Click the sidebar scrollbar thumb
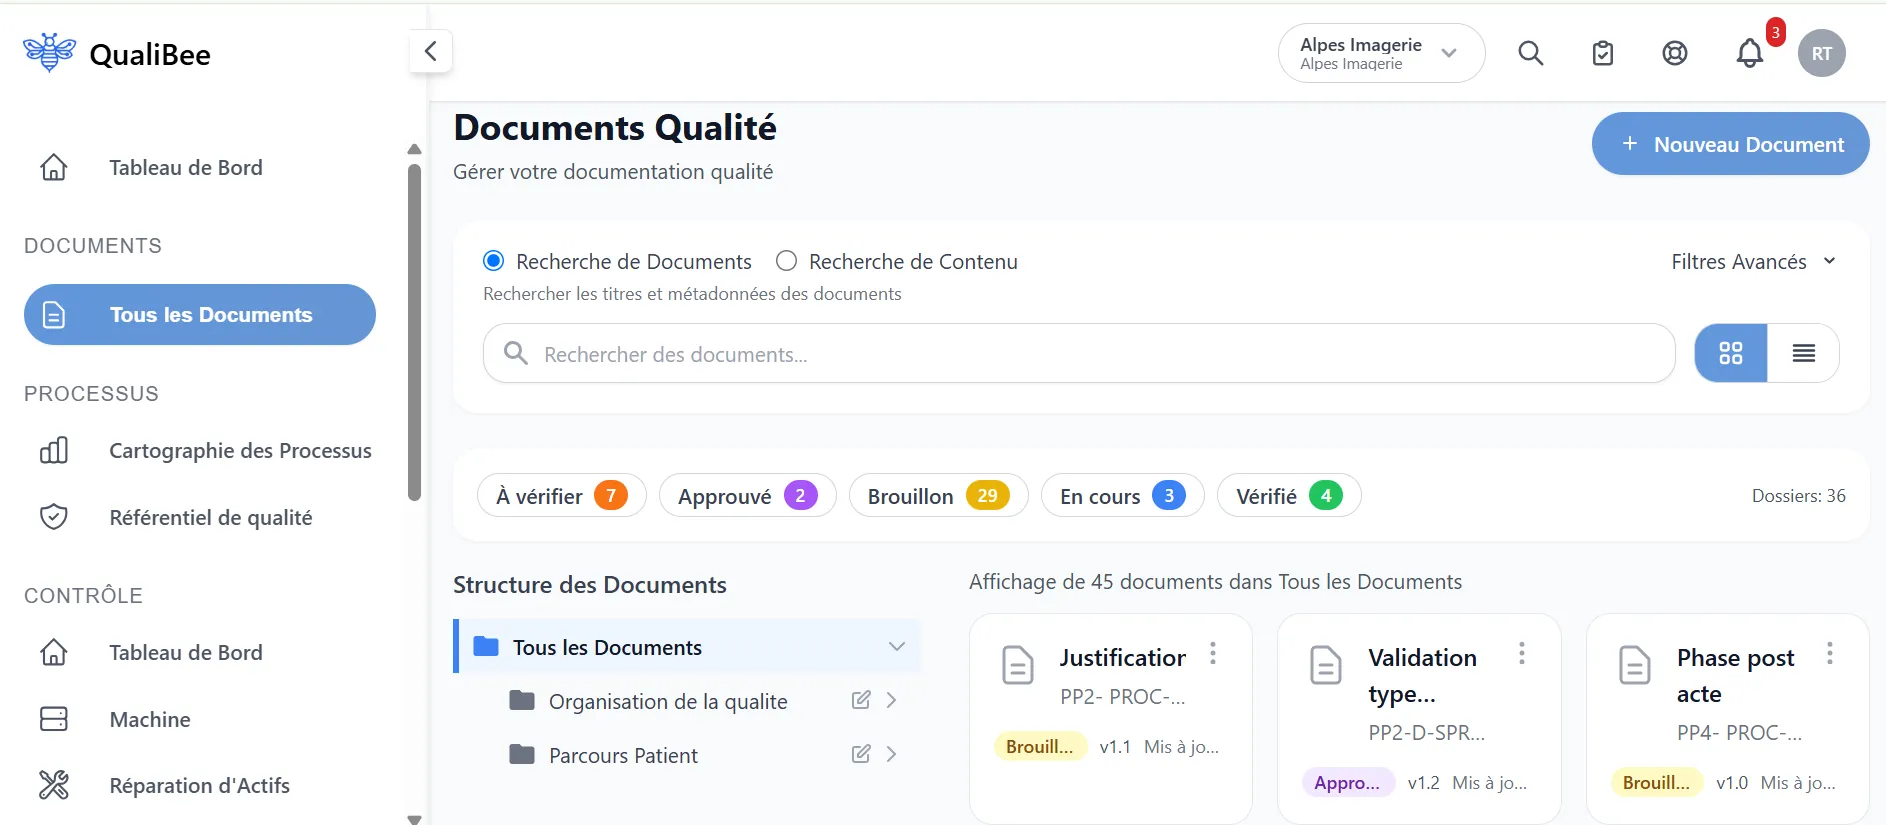The height and width of the screenshot is (825, 1886). [415, 330]
